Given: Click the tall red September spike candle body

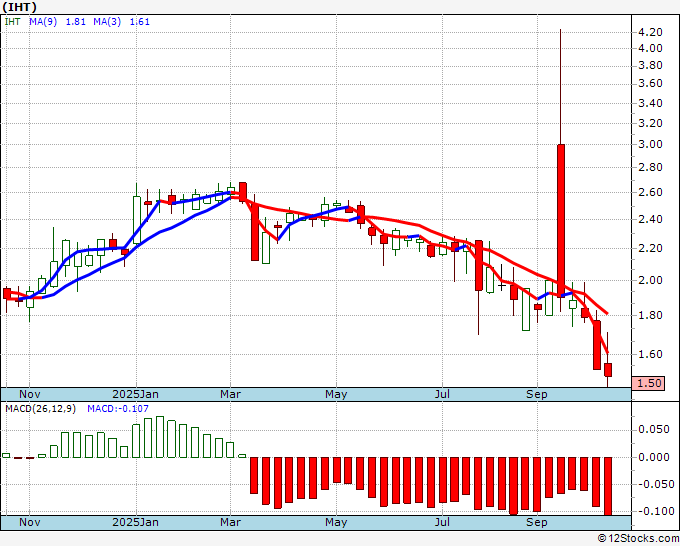Looking at the screenshot, I should (561, 221).
